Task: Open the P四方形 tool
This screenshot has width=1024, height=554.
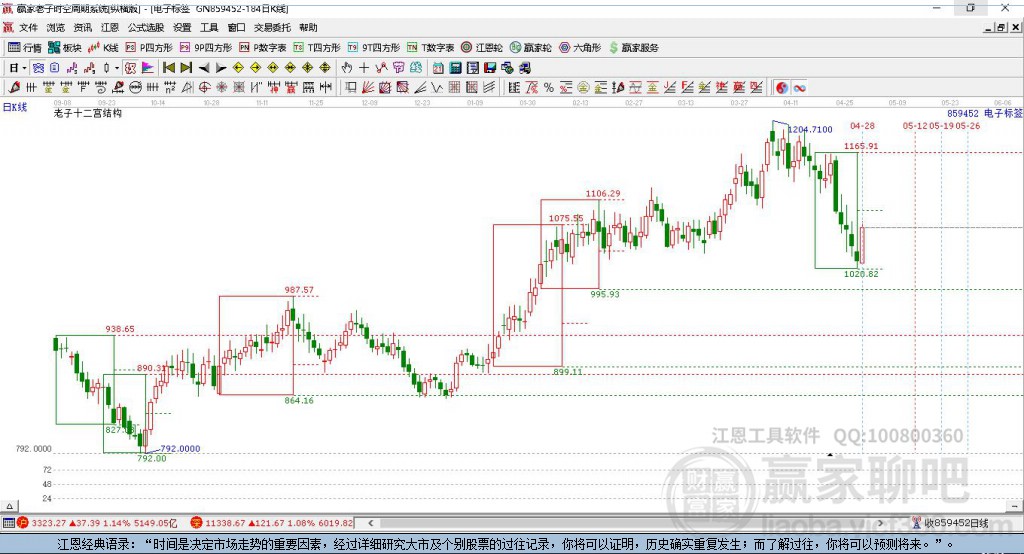Action: 148,48
